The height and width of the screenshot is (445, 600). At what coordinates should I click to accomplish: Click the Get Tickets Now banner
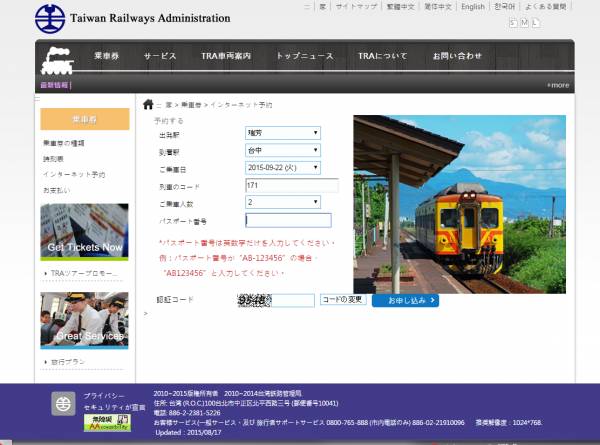(84, 232)
